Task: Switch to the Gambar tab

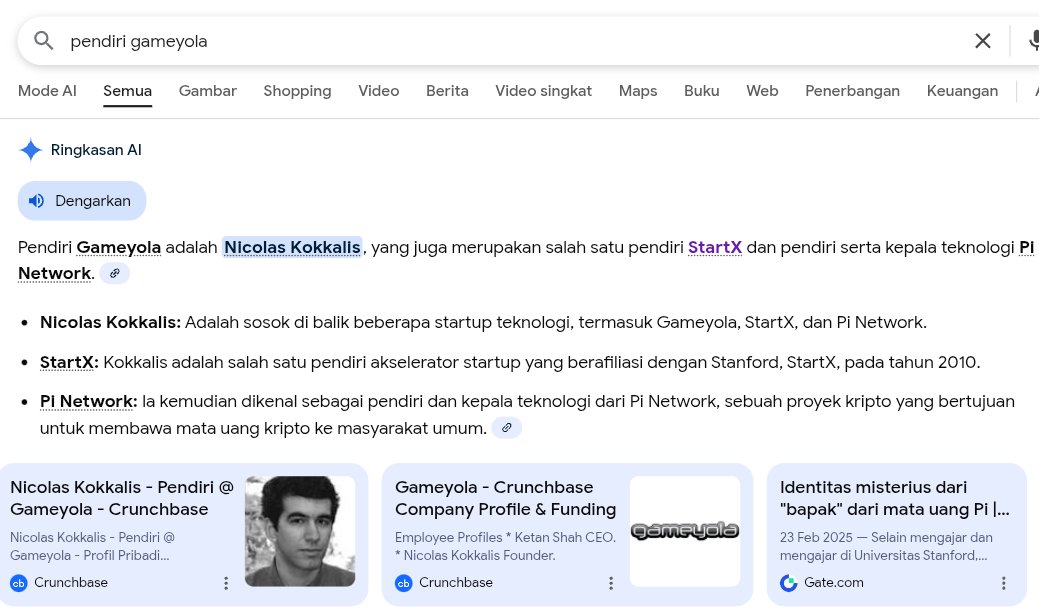Action: [207, 91]
